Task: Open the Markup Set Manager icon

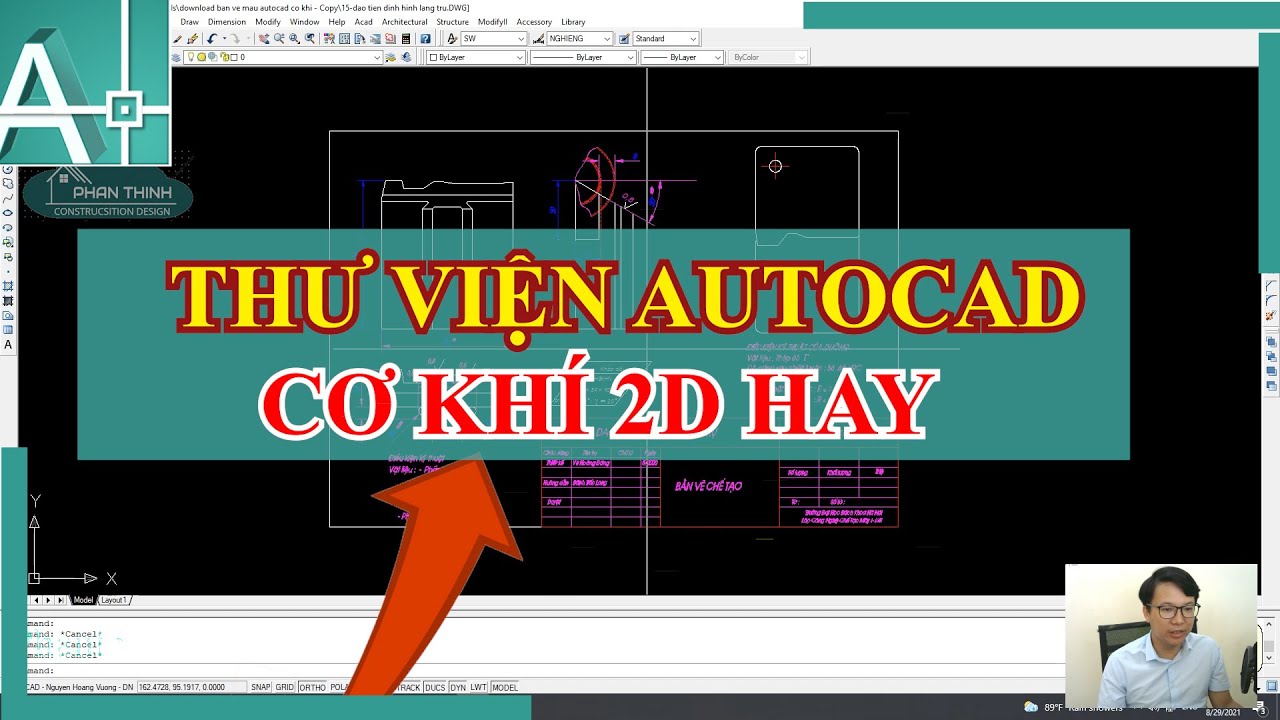Action: point(390,39)
